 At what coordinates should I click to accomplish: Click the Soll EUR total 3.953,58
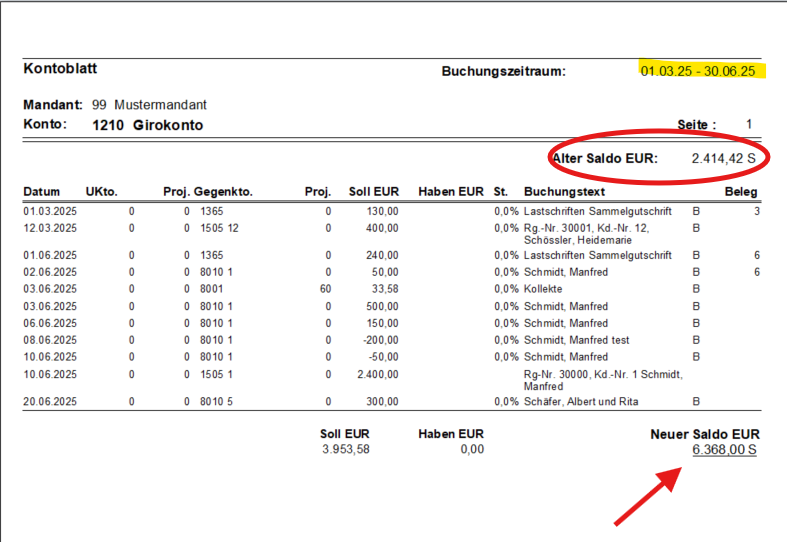click(346, 450)
